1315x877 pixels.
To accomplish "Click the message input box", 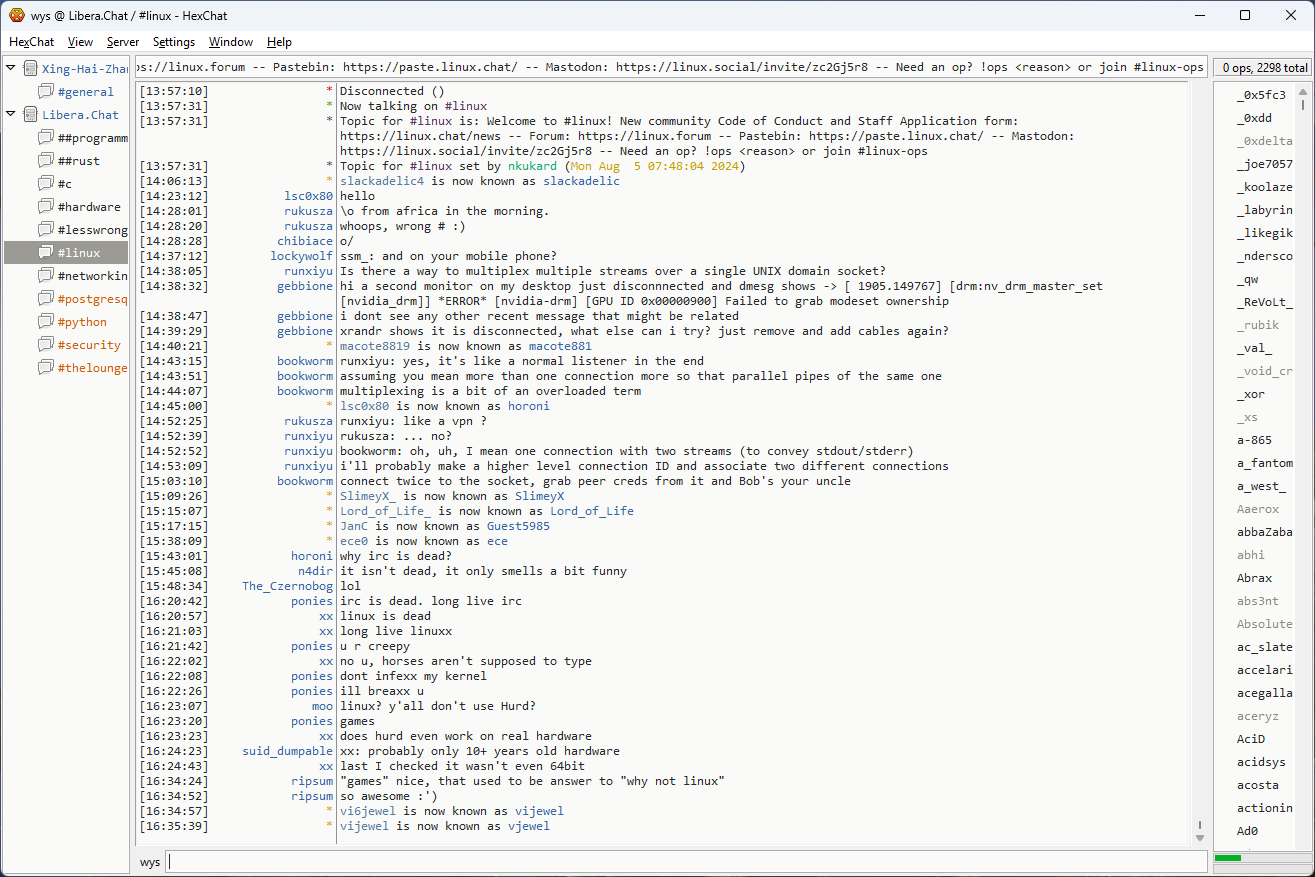I will [686, 862].
